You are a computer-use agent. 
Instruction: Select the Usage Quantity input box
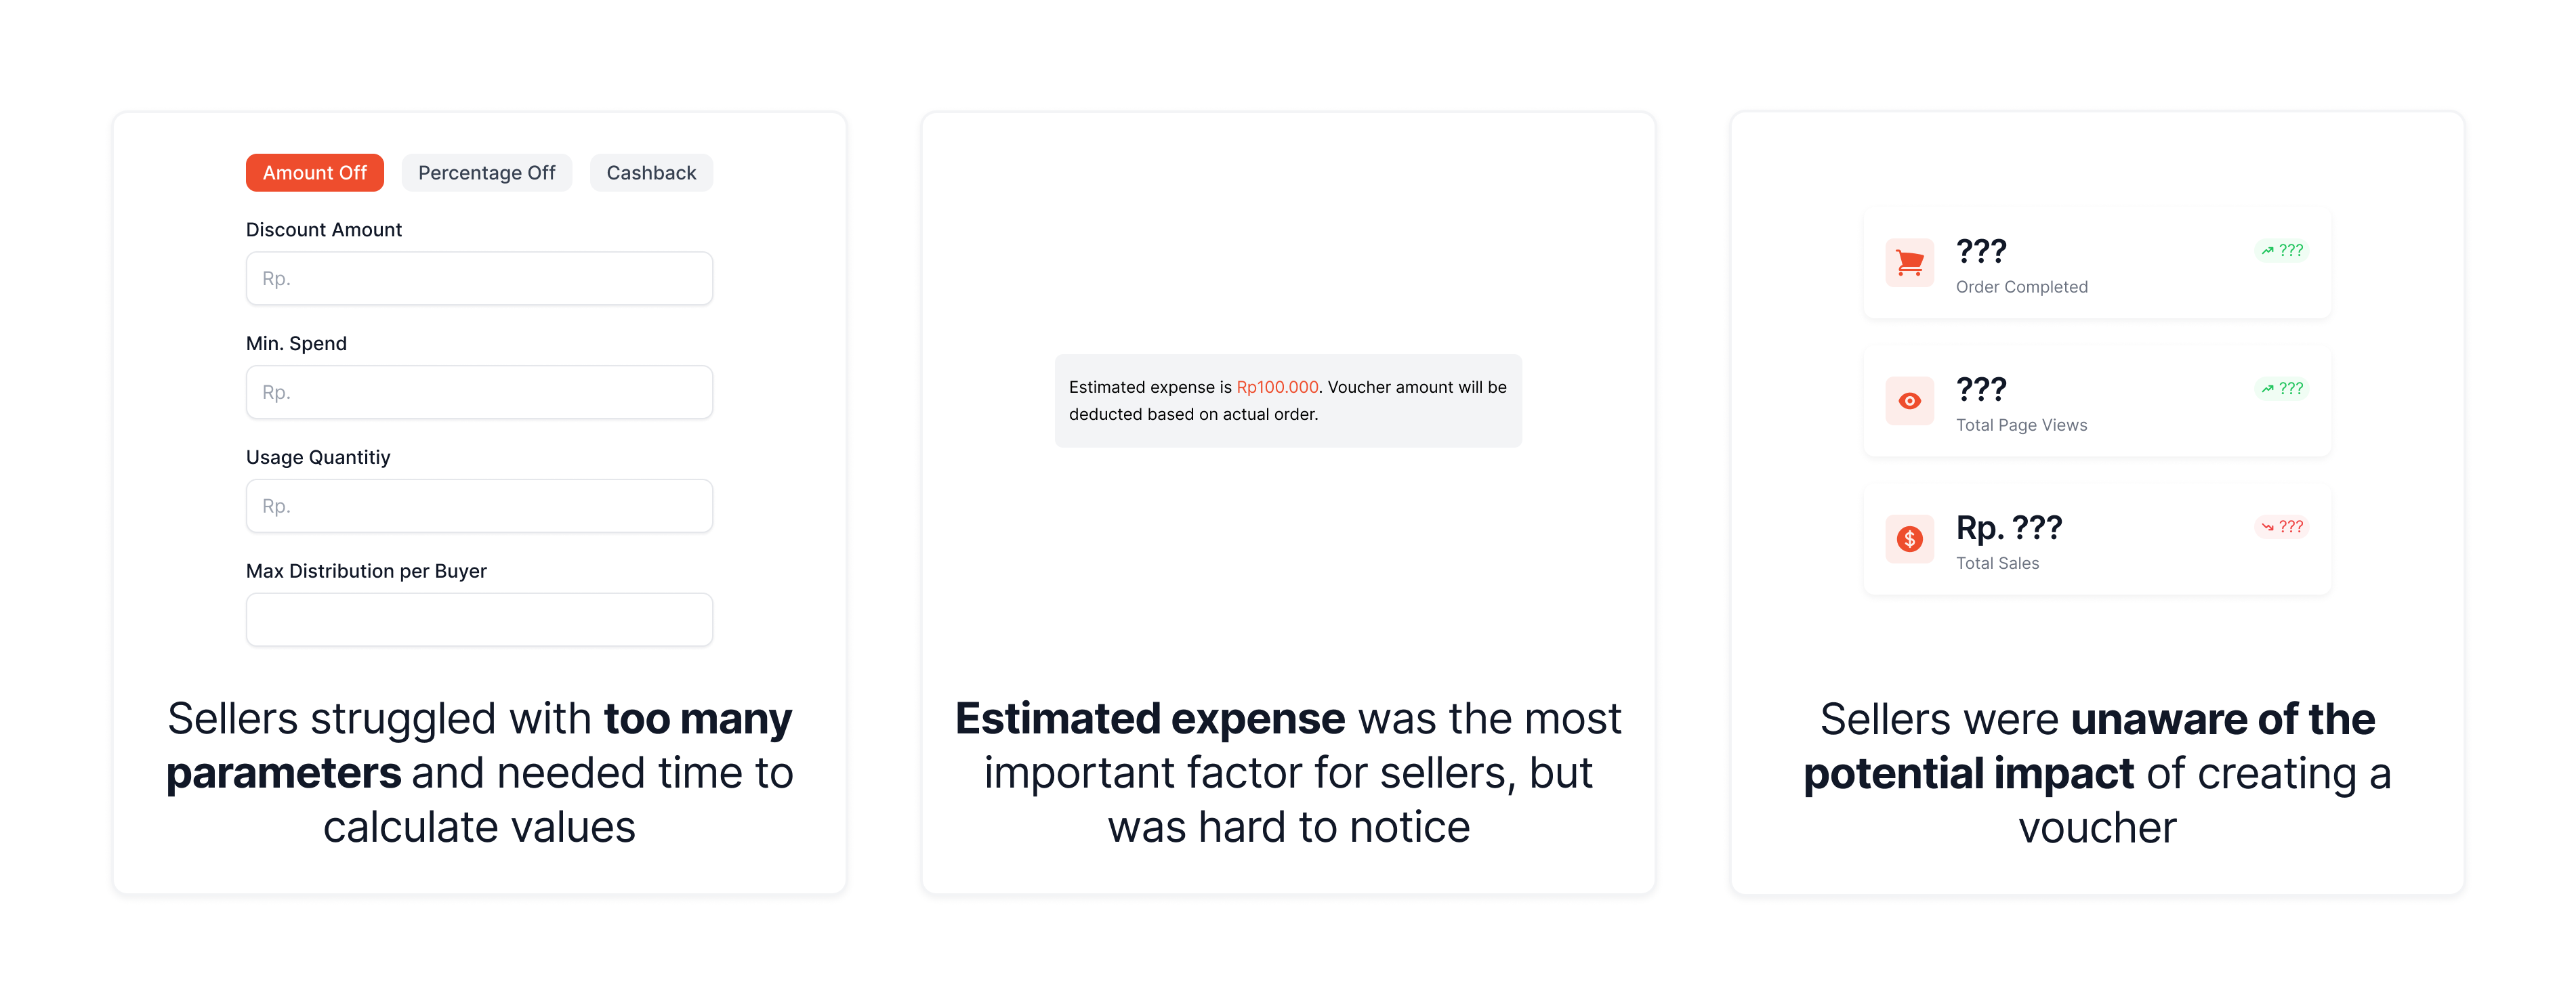(x=479, y=506)
